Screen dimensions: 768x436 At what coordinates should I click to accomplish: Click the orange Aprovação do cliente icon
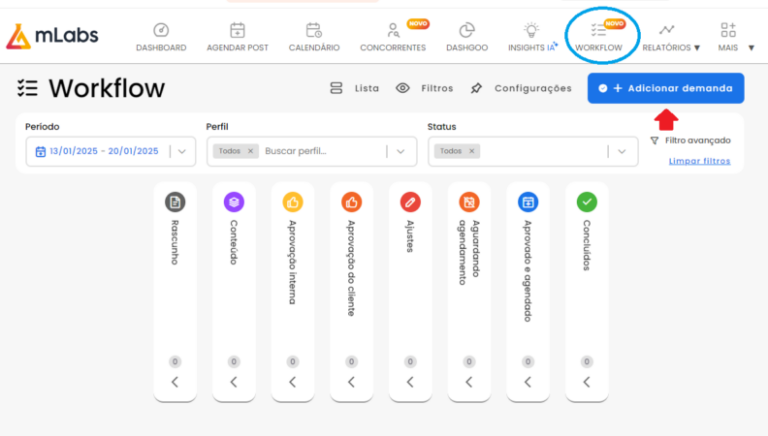351,202
